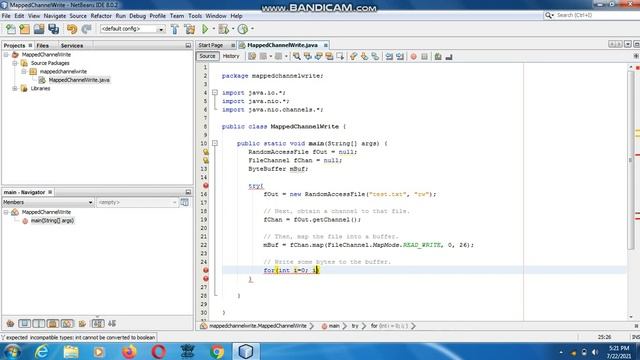Open the Profile Project dropdown arrow
Viewport: 640px width, 360px height.
[x=252, y=29]
